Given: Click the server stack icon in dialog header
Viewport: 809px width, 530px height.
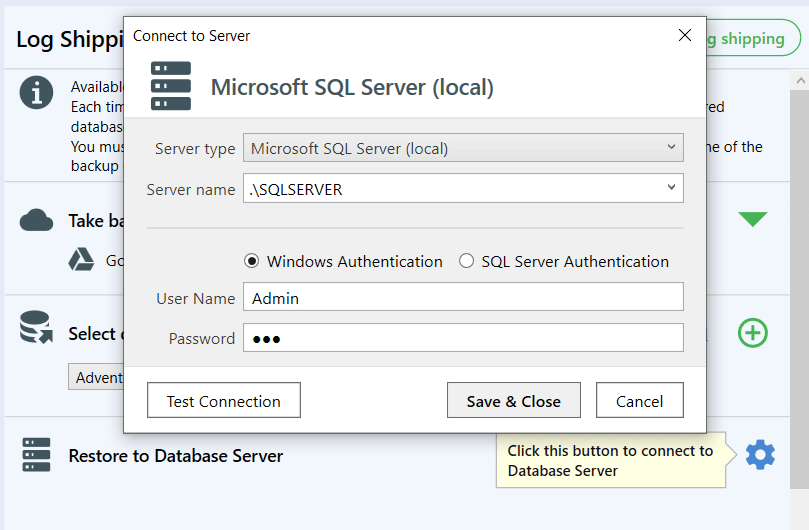Looking at the screenshot, I should tap(171, 86).
